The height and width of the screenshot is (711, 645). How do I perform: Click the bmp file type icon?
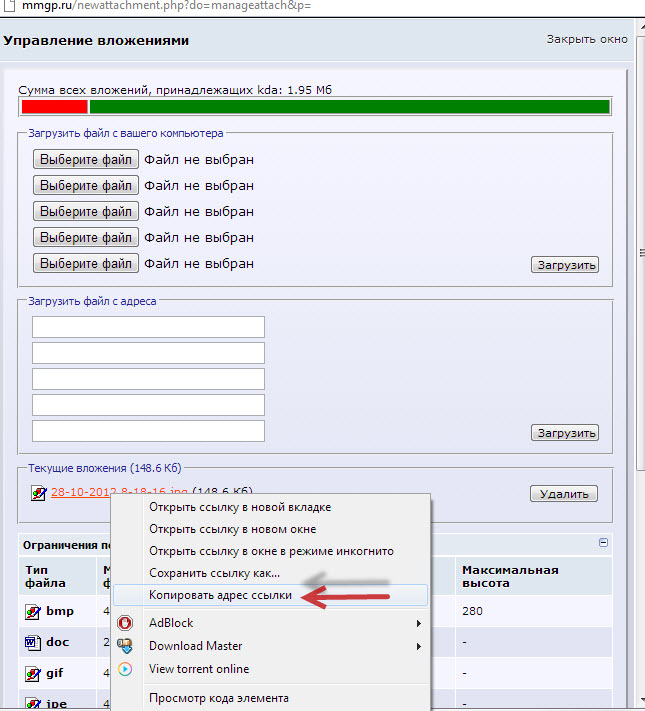coord(33,612)
